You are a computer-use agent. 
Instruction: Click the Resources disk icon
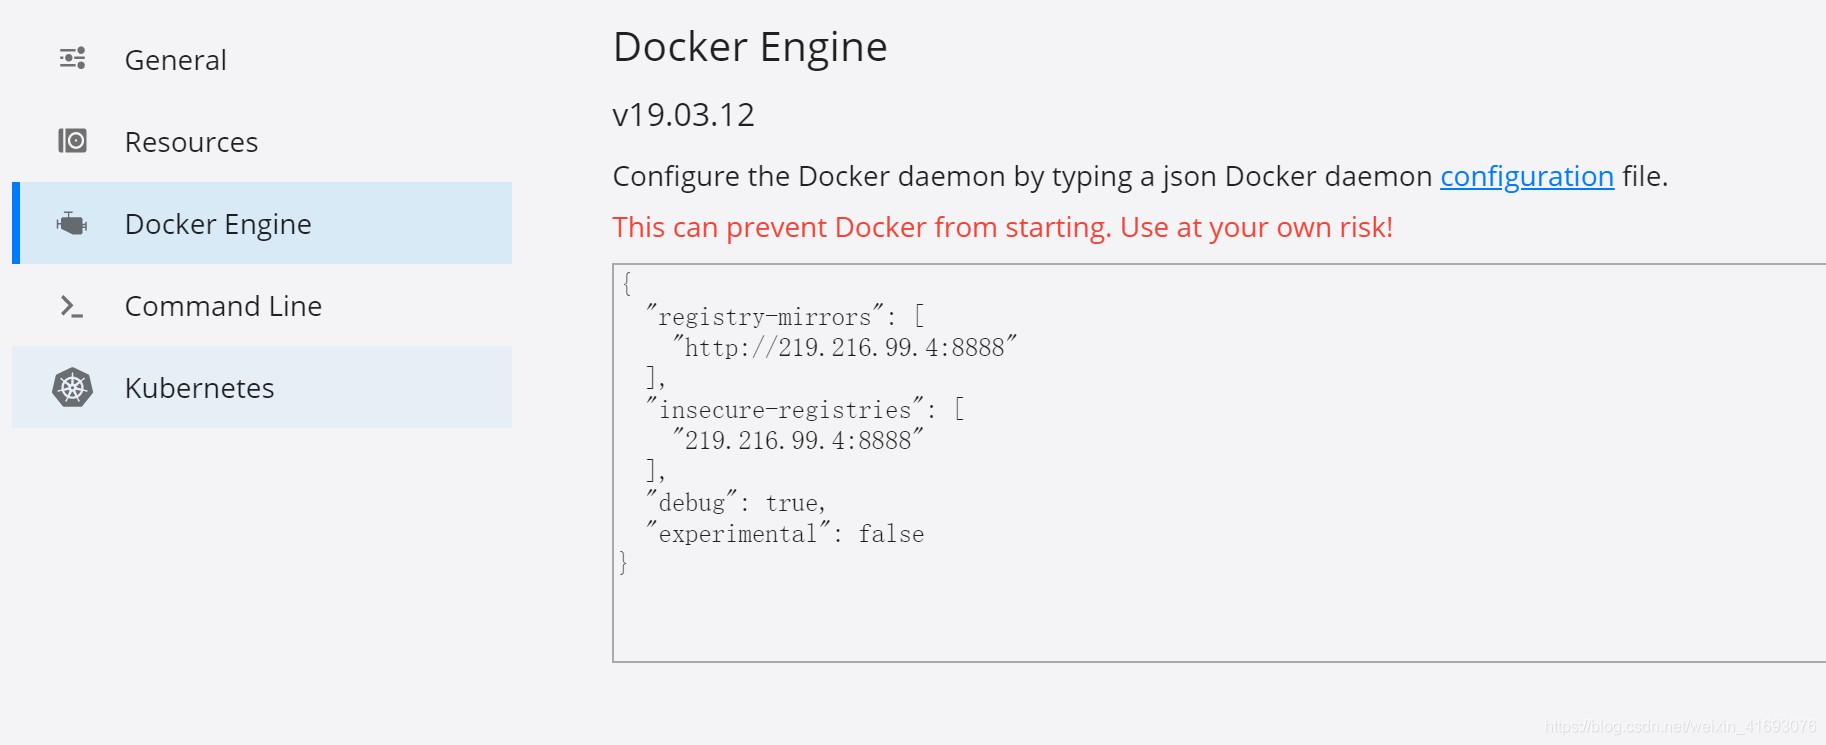[72, 141]
